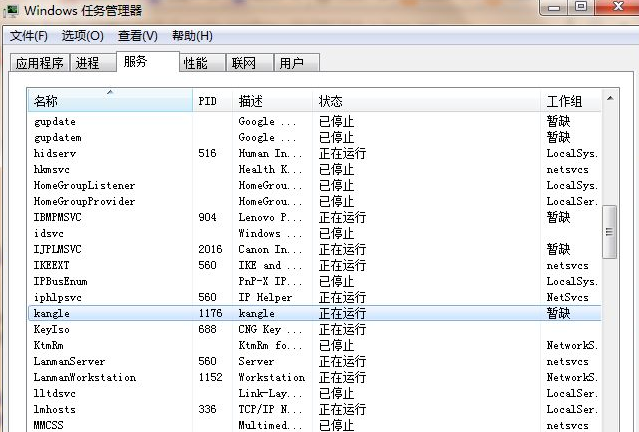Select the hkmsvc service row
The width and height of the screenshot is (639, 432).
(x=315, y=170)
